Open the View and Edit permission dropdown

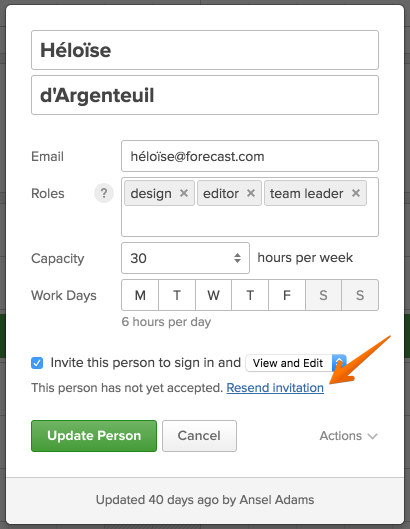(296, 363)
